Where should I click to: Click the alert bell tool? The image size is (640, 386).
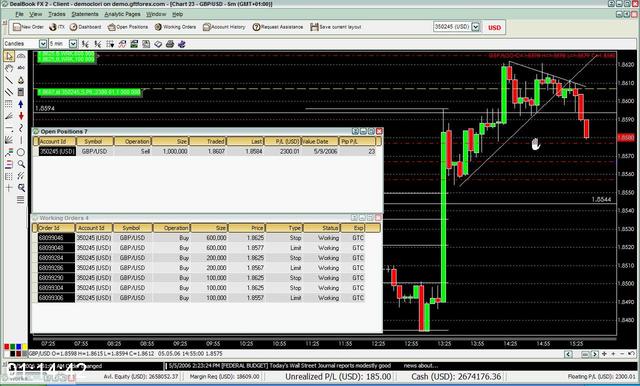(x=21, y=80)
